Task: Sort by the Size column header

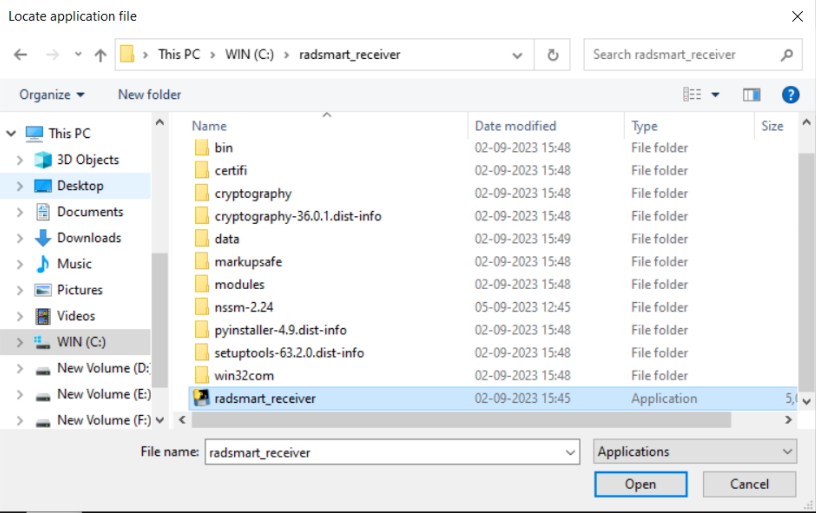Action: [772, 126]
